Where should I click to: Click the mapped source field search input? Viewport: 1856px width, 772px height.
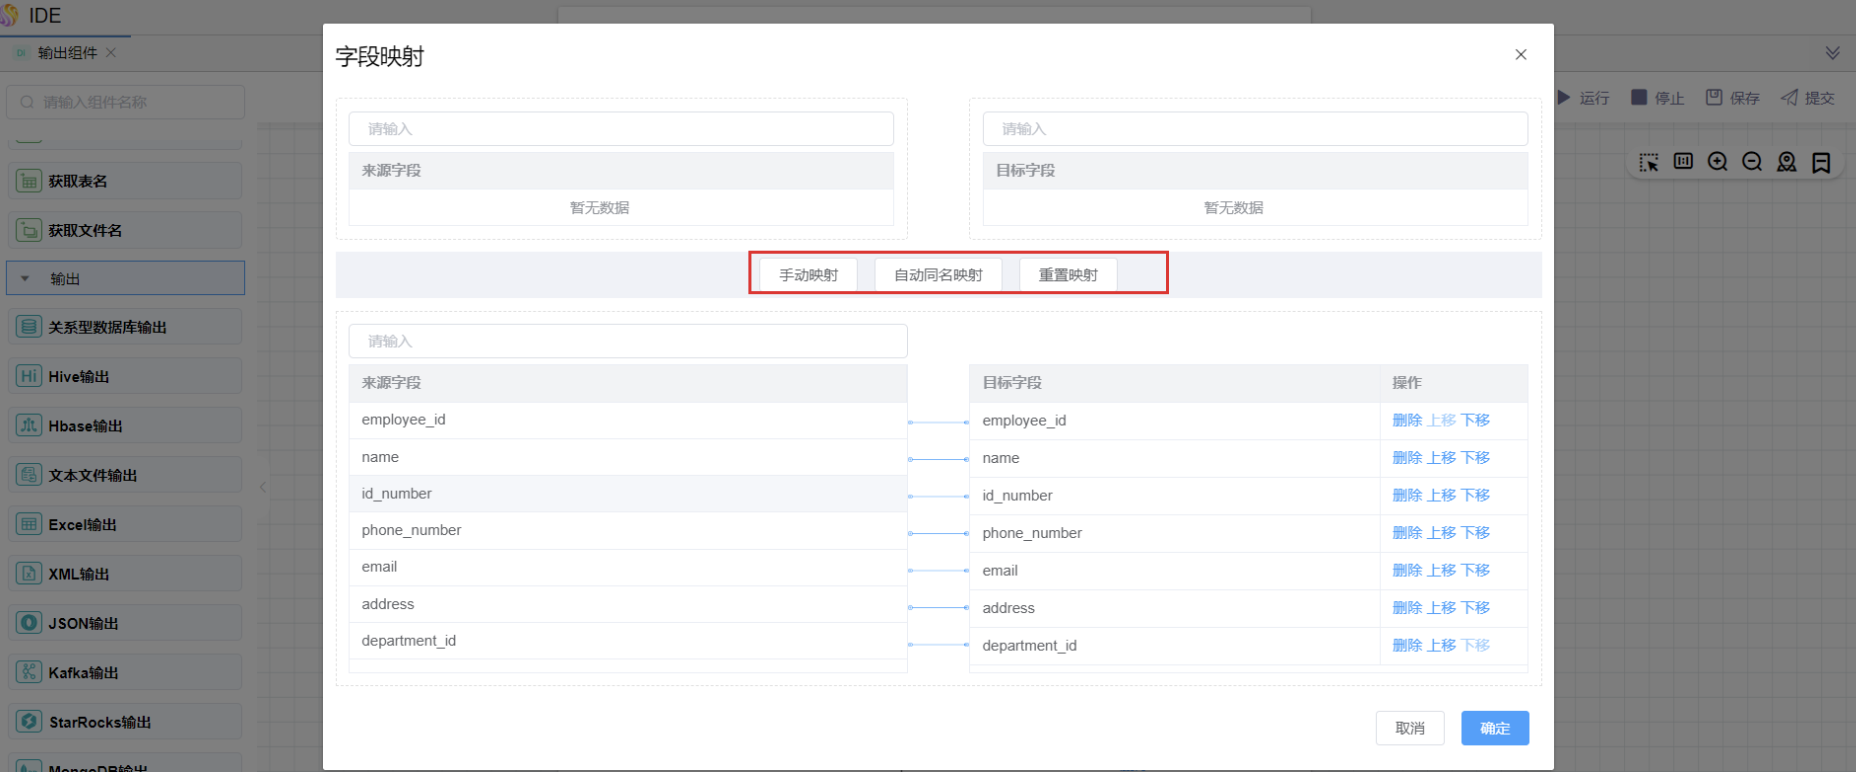(x=627, y=341)
